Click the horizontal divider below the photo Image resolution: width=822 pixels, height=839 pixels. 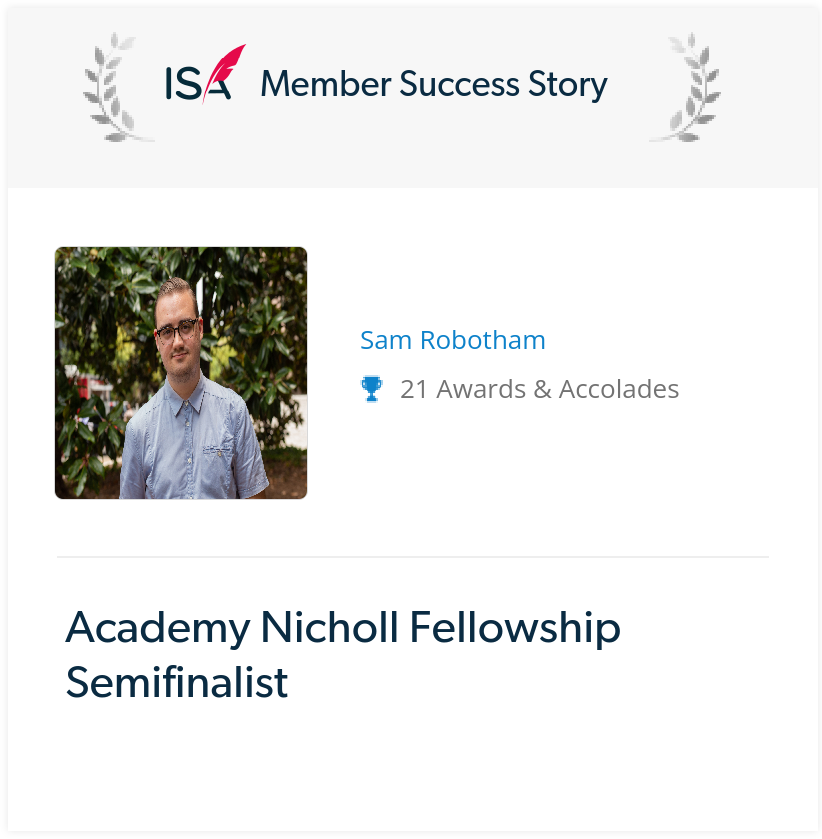[413, 557]
